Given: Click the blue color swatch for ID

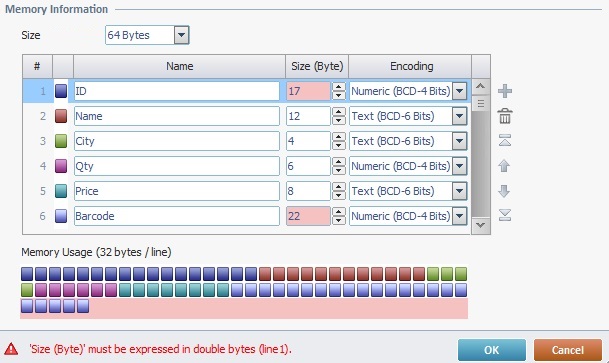Looking at the screenshot, I should 61,91.
